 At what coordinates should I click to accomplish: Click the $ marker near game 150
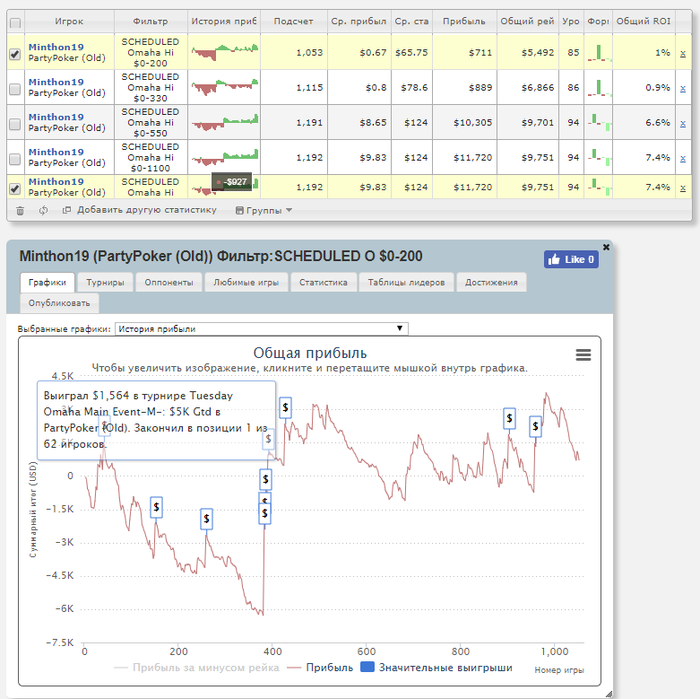tap(156, 507)
